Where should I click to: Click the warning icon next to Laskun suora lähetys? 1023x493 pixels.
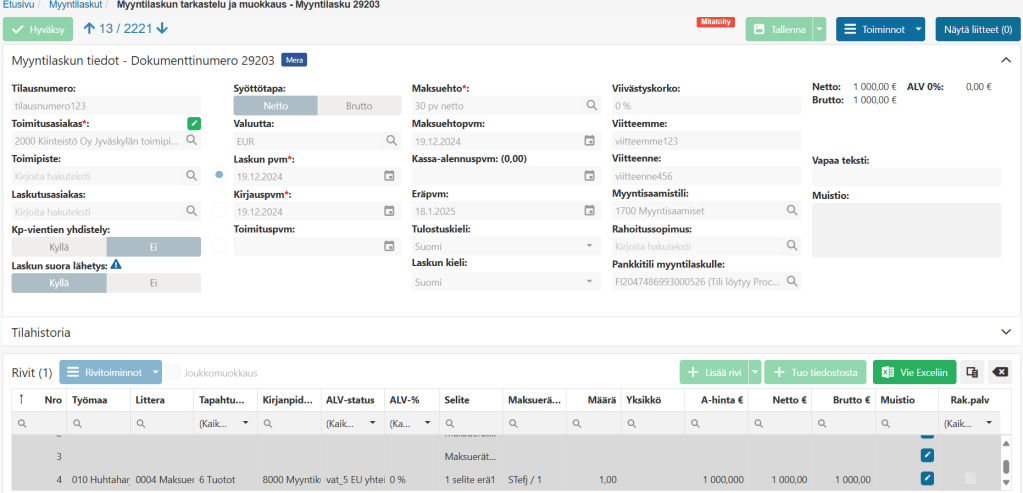116,265
